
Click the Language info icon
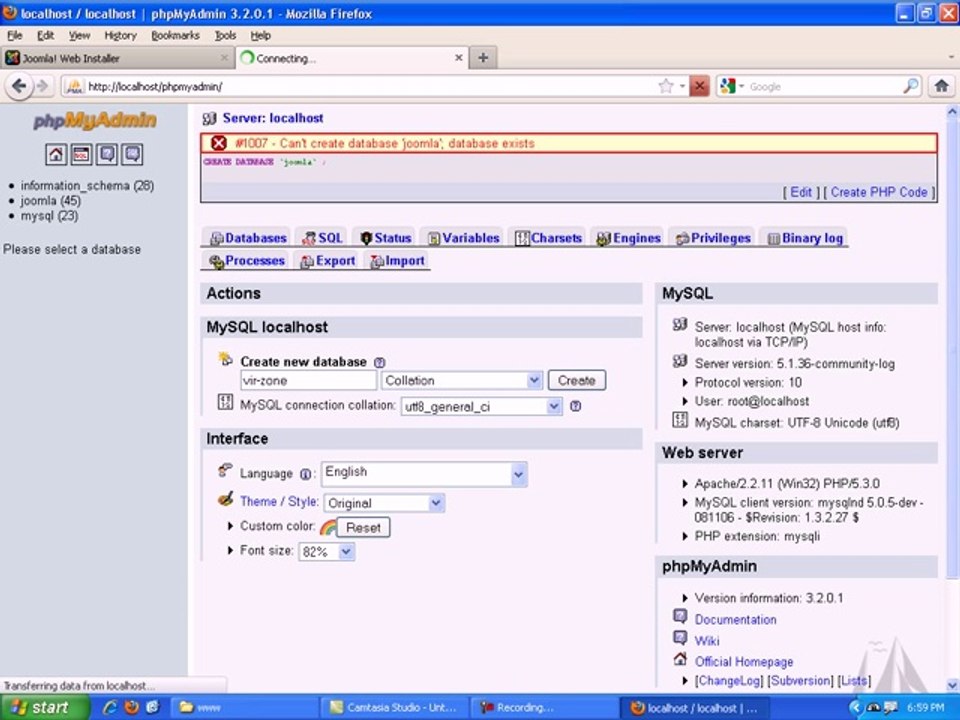pos(305,474)
